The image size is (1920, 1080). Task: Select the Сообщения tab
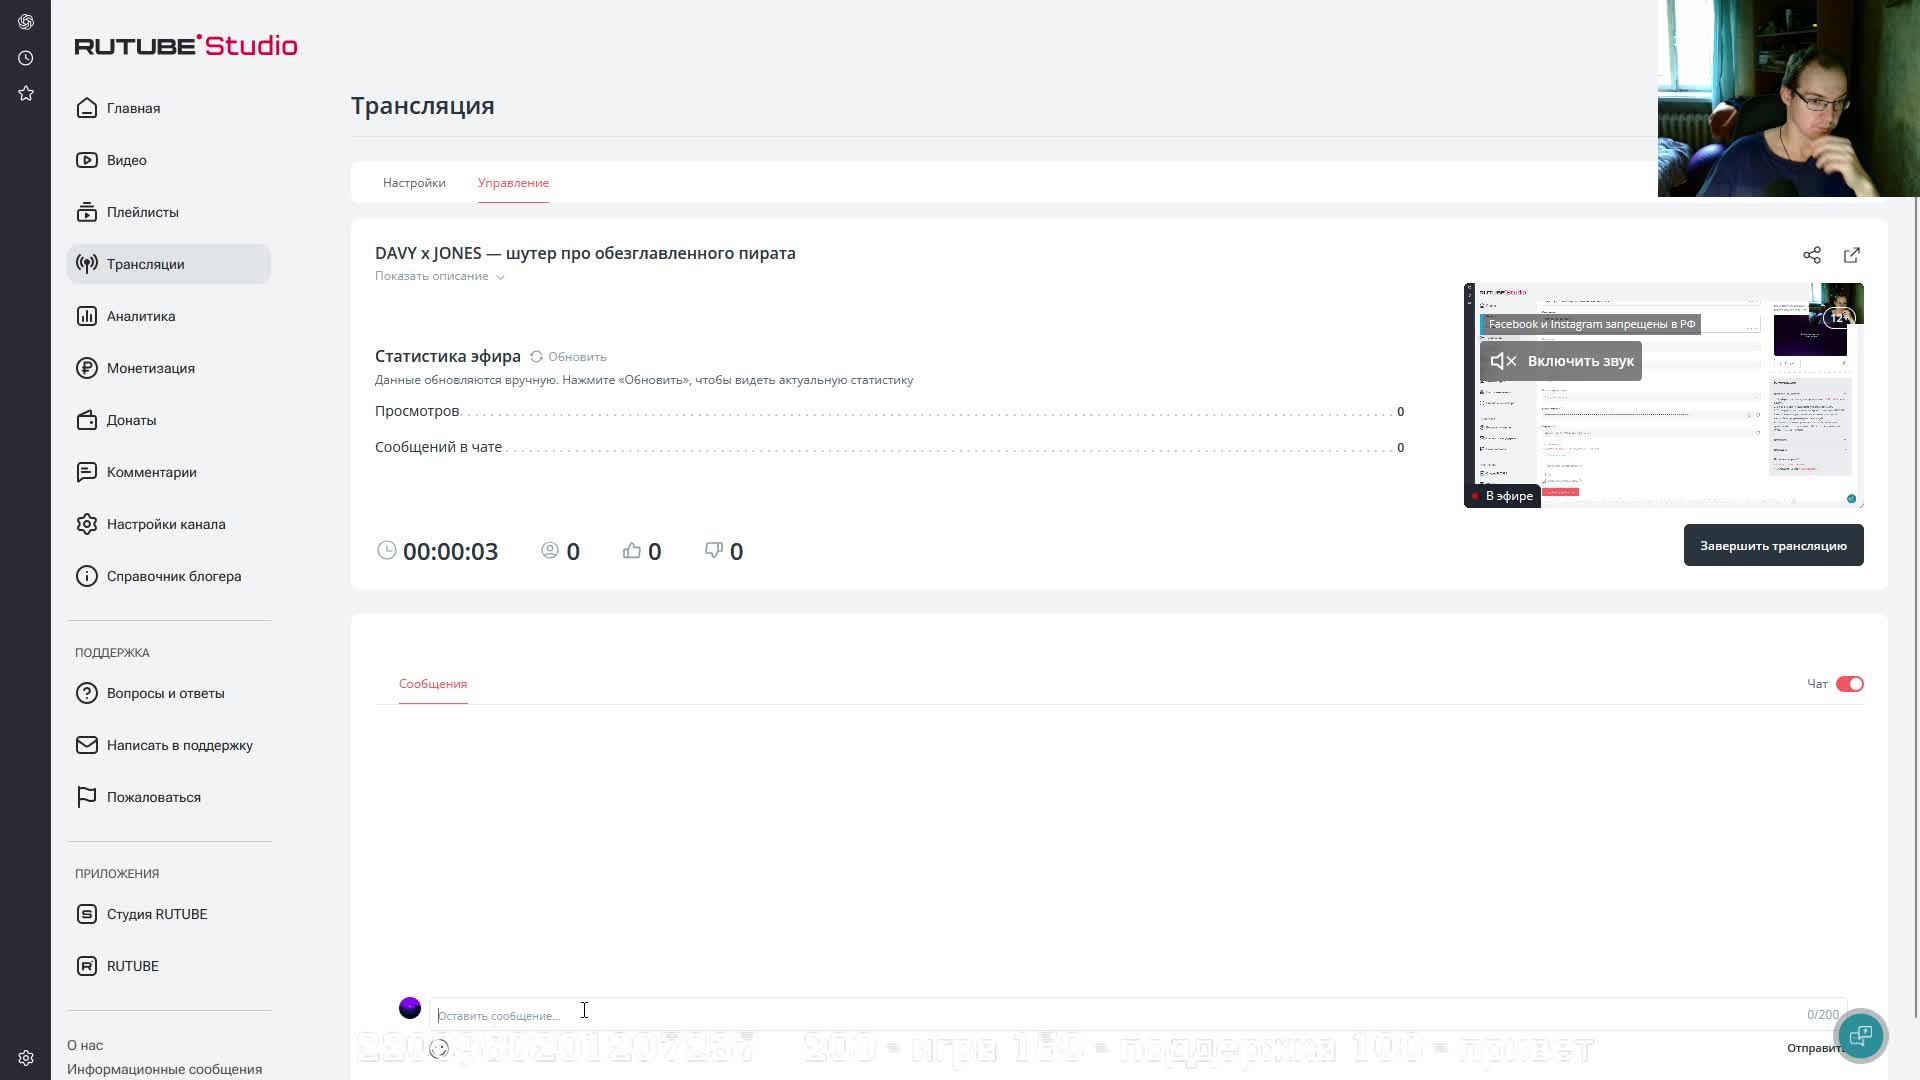[432, 684]
